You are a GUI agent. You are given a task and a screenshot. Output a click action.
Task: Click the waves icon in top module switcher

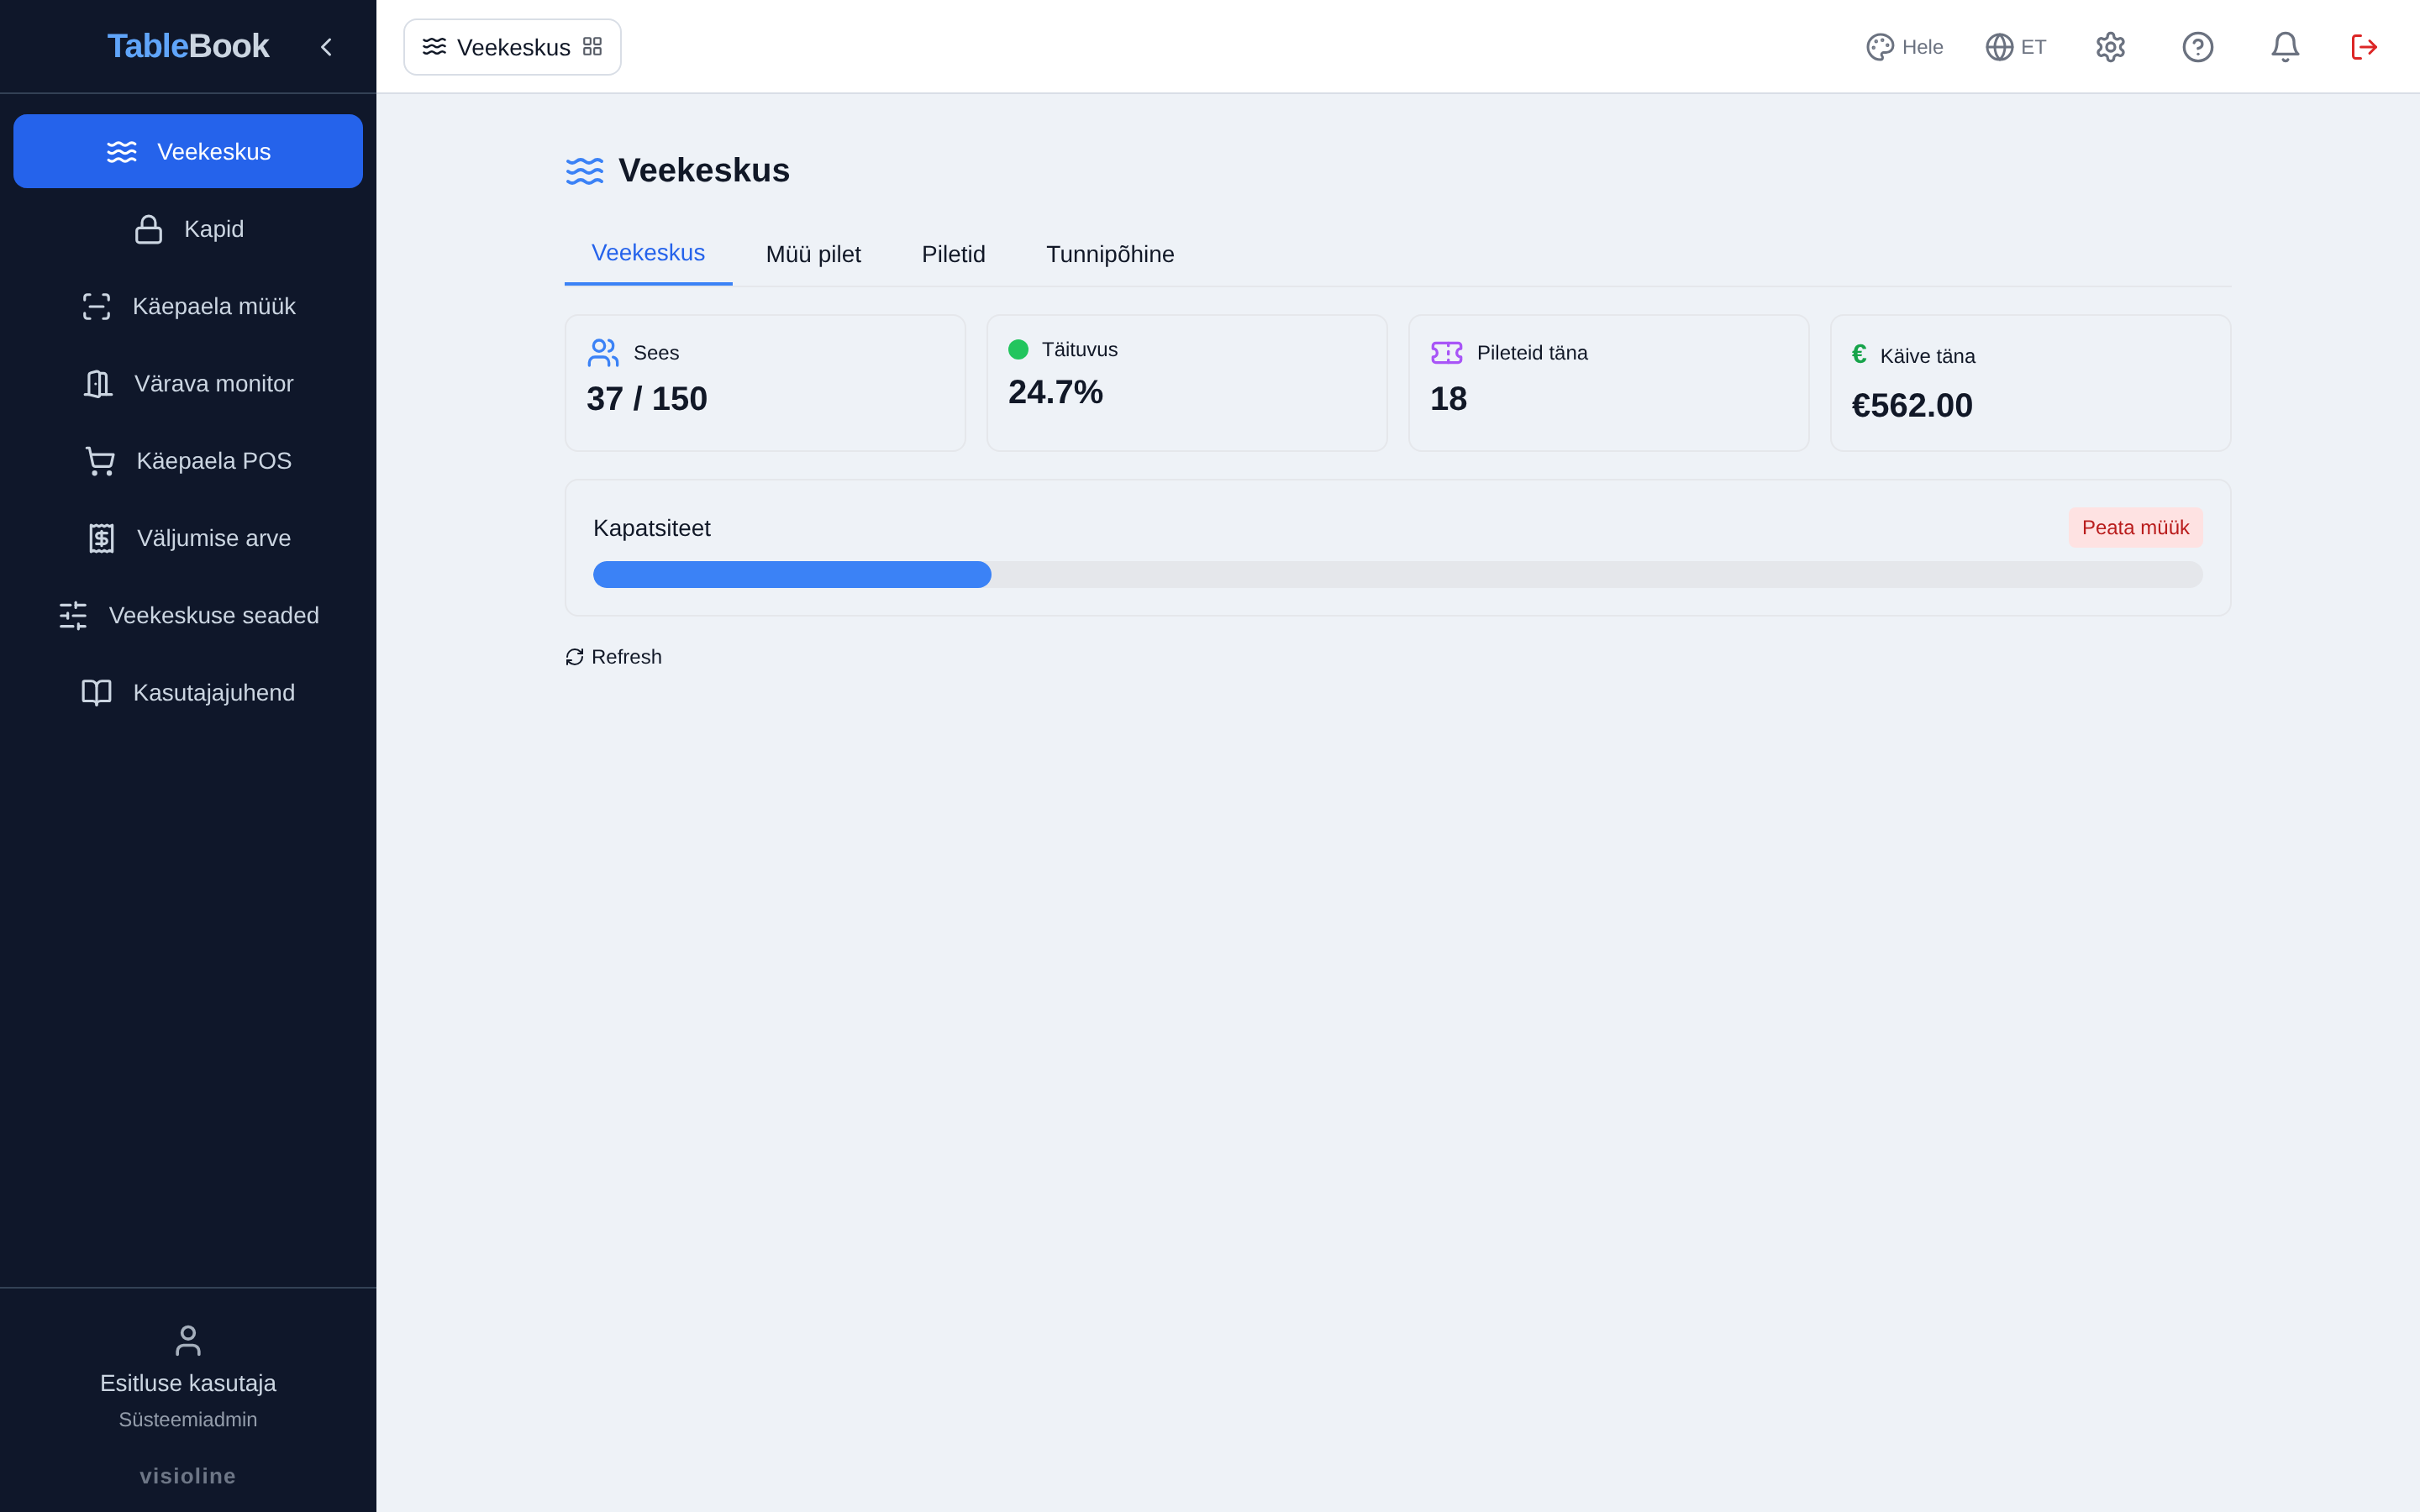tap(434, 47)
